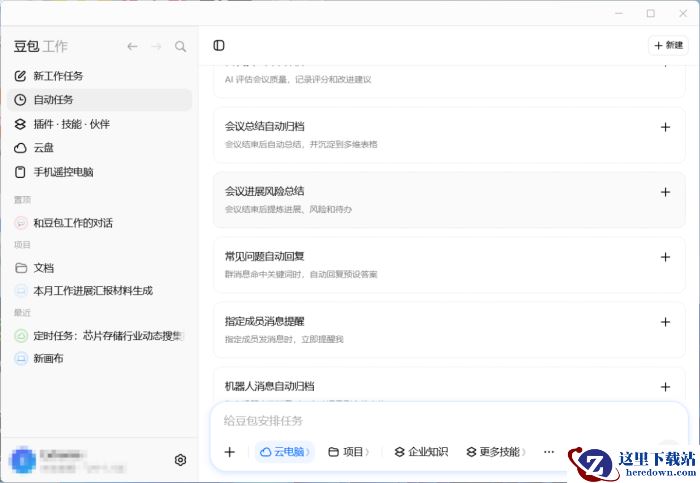Click the clock icon beside 自动任务
The height and width of the screenshot is (483, 700).
pos(20,100)
